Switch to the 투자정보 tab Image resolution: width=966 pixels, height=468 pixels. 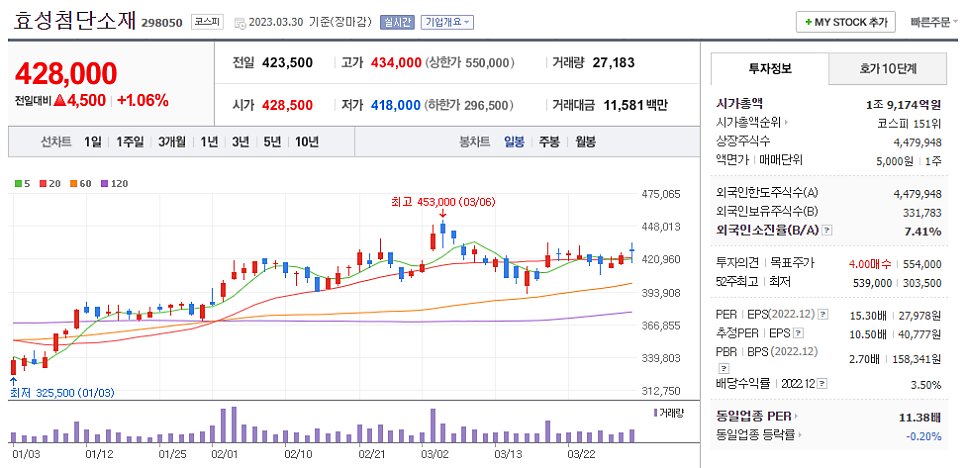(770, 68)
